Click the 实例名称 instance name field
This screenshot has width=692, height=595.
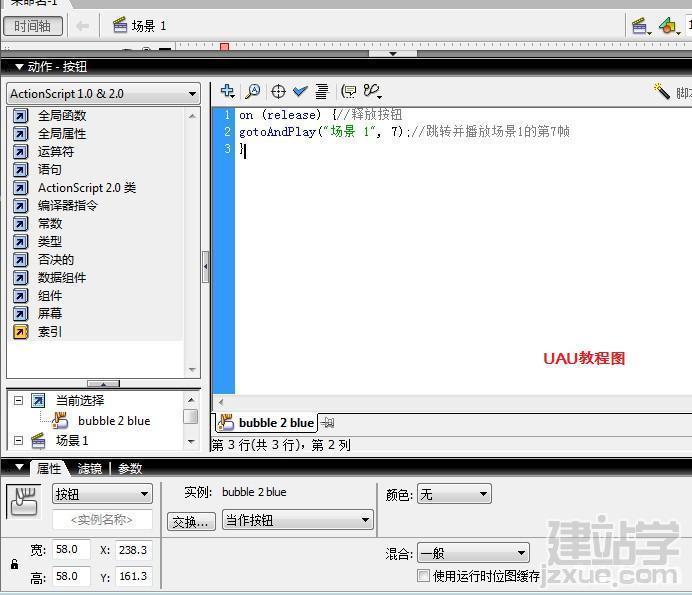point(102,520)
